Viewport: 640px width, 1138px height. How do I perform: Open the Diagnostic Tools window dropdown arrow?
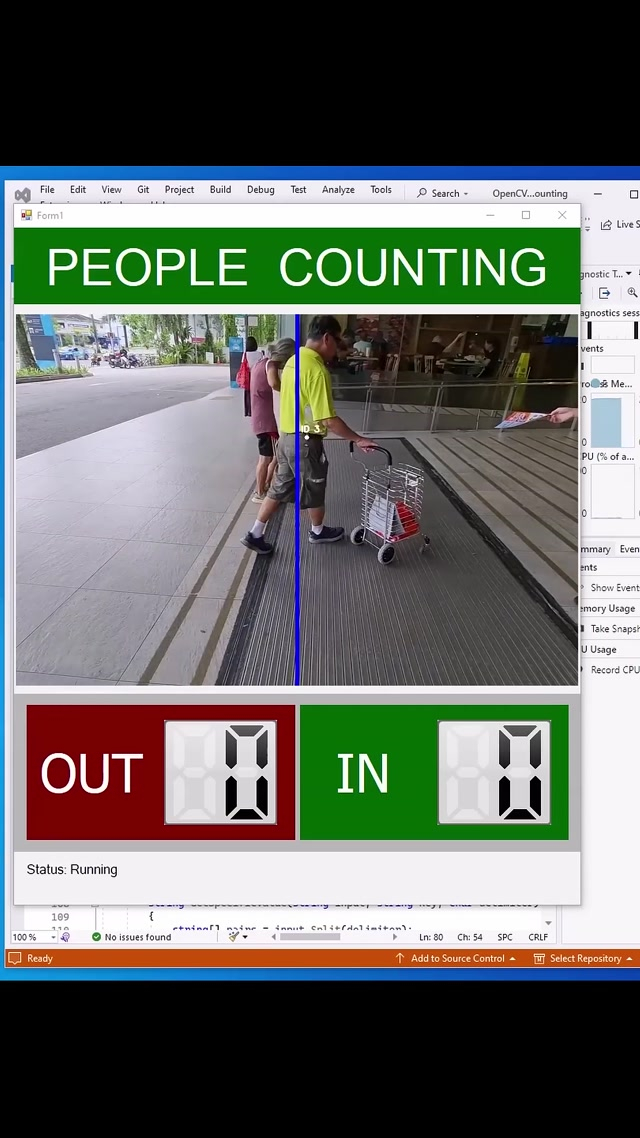(629, 273)
